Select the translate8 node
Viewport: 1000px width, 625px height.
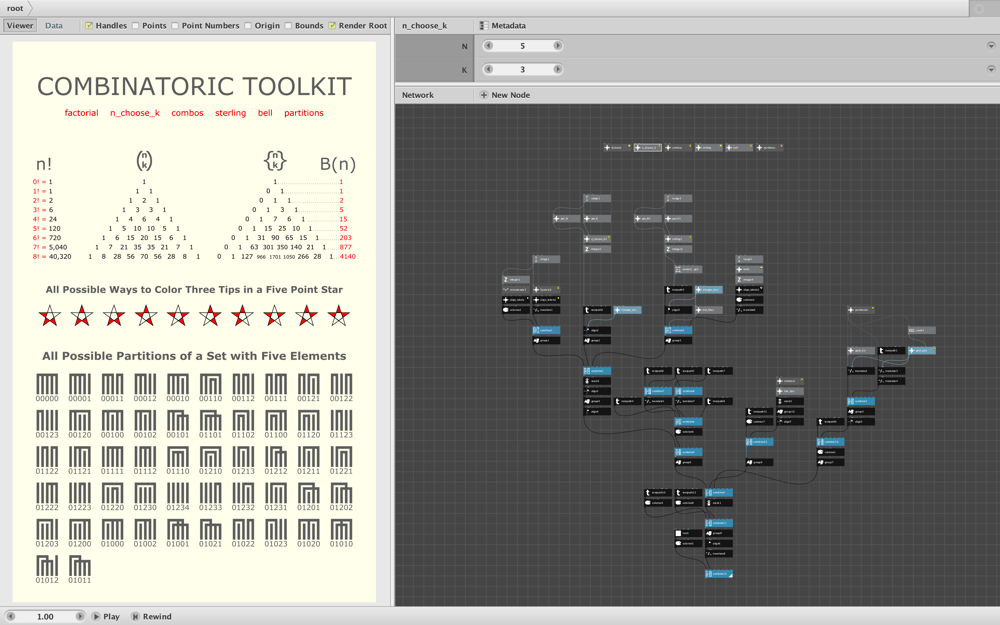[x=719, y=554]
